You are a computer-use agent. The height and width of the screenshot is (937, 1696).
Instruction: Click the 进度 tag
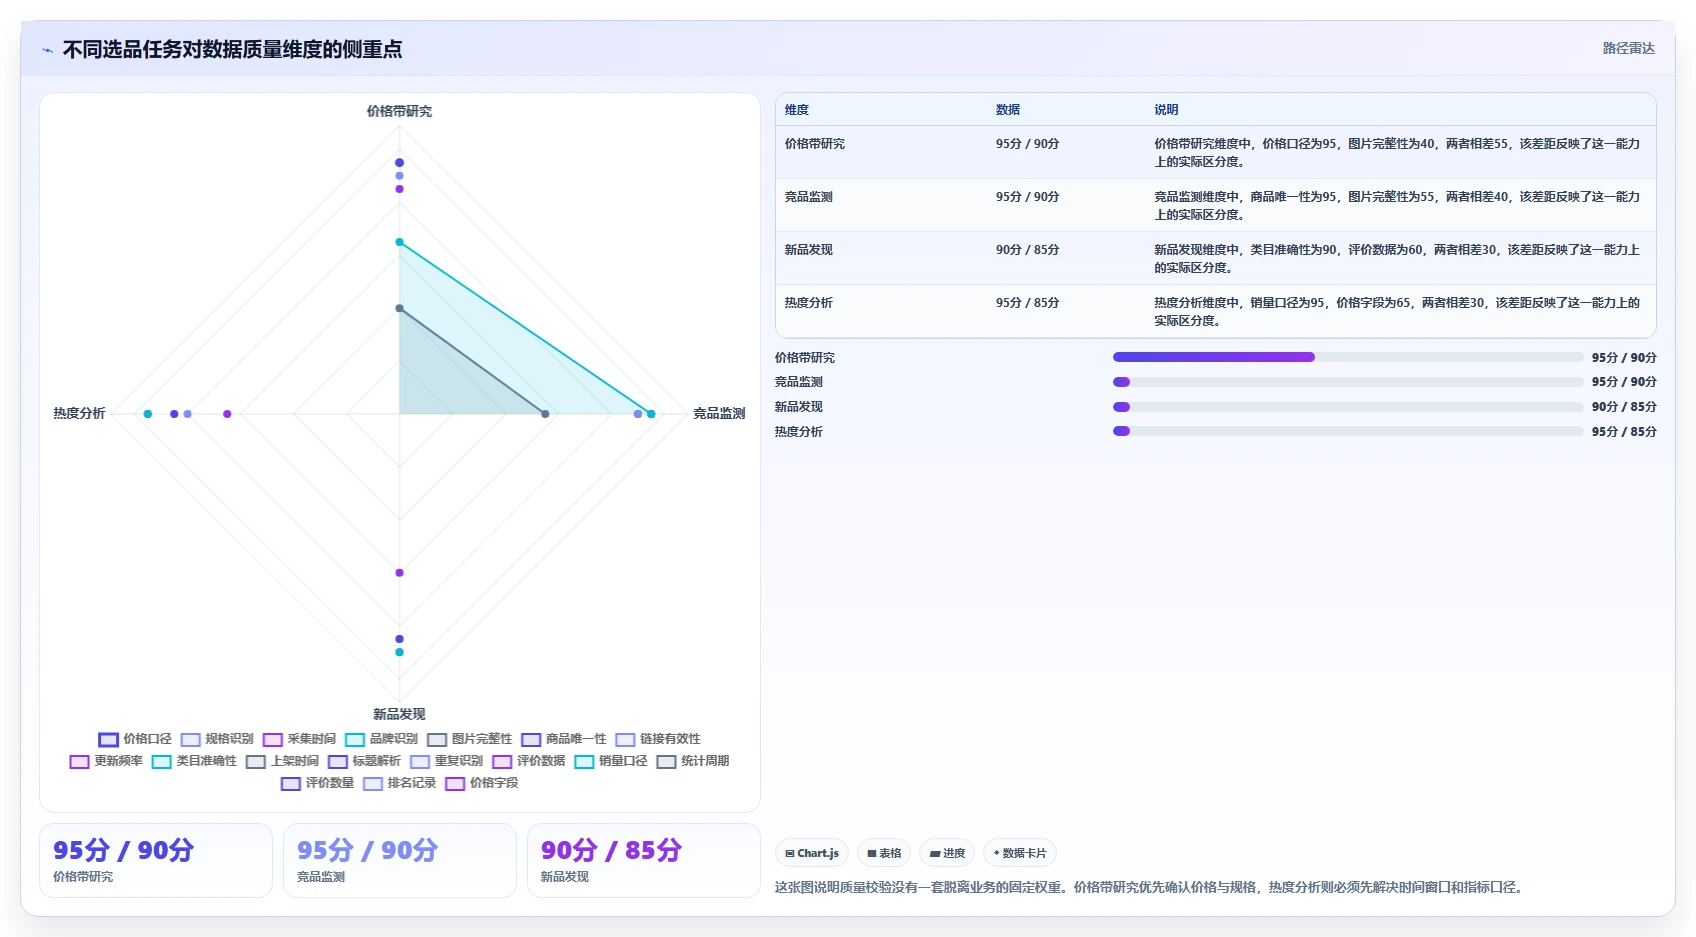point(947,853)
